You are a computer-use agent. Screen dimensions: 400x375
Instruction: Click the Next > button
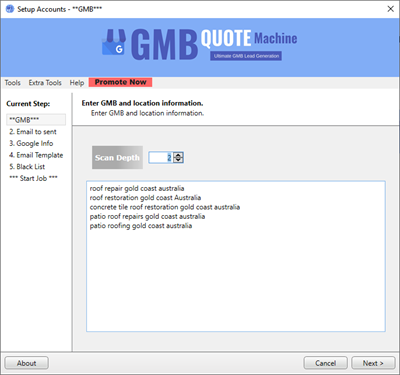[x=373, y=363]
